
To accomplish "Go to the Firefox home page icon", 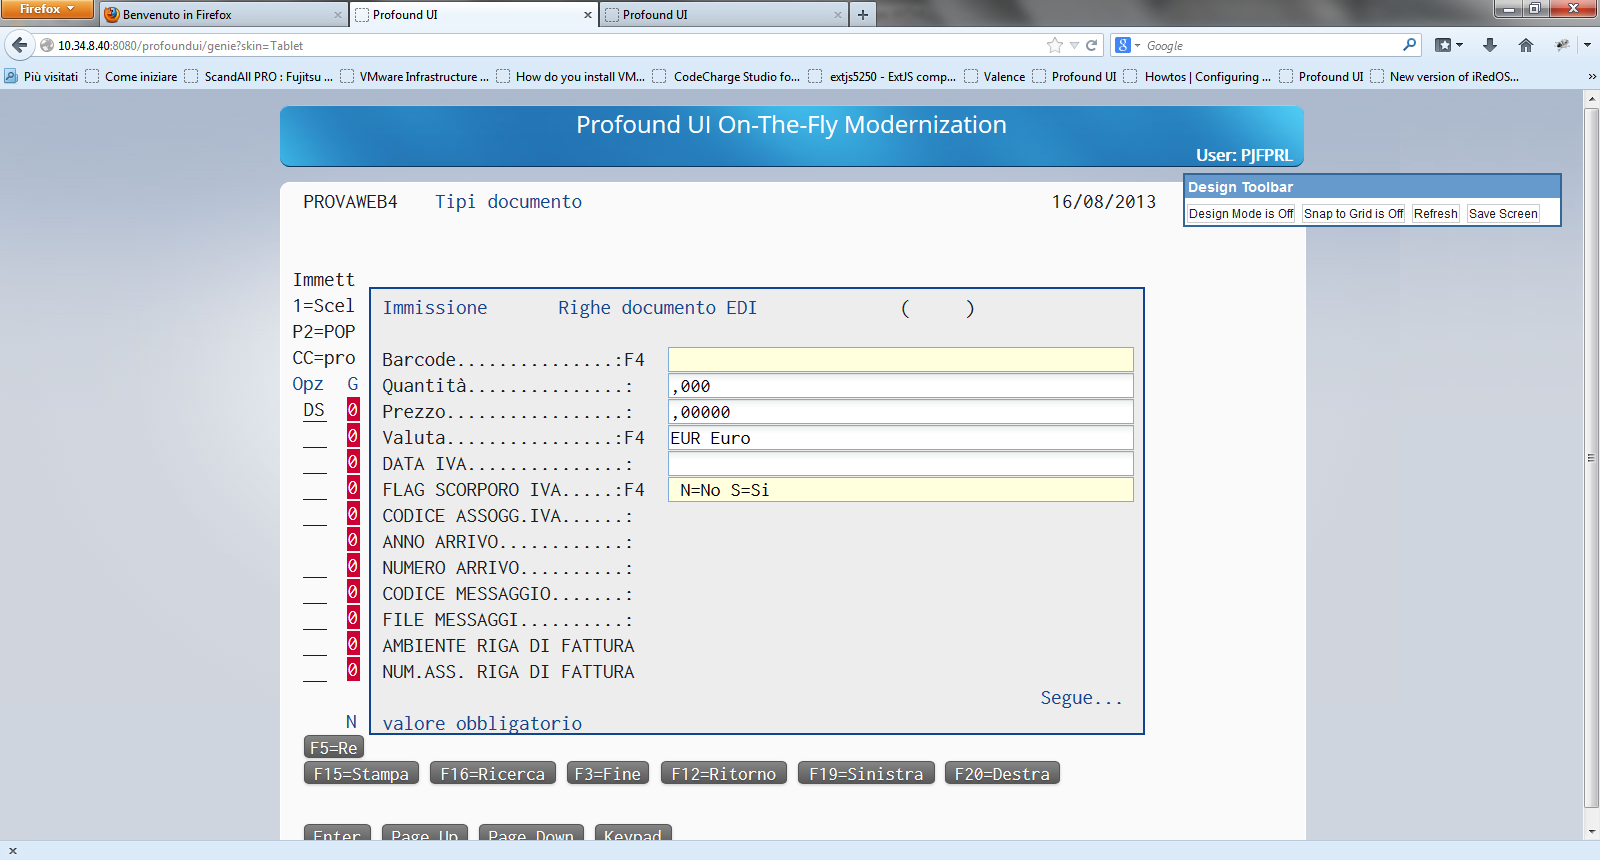I will pyautogui.click(x=1525, y=45).
